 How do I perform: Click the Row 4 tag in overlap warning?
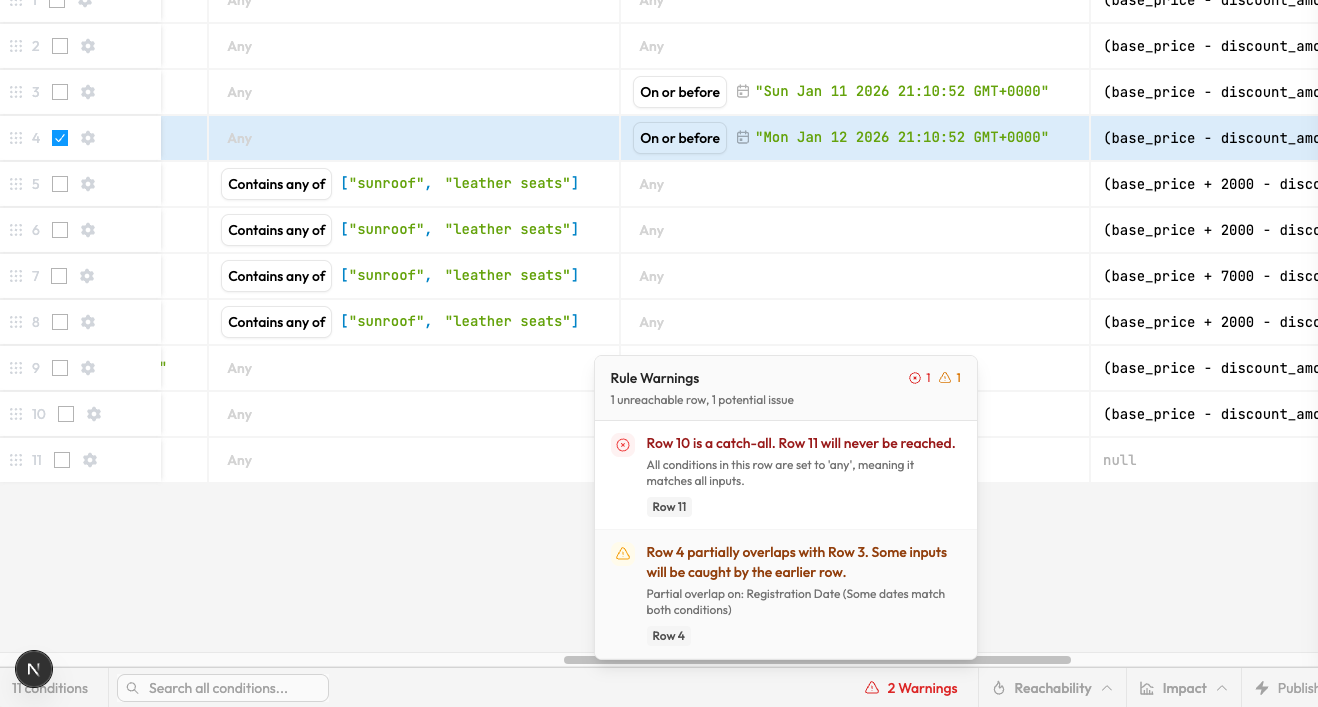pyautogui.click(x=669, y=636)
